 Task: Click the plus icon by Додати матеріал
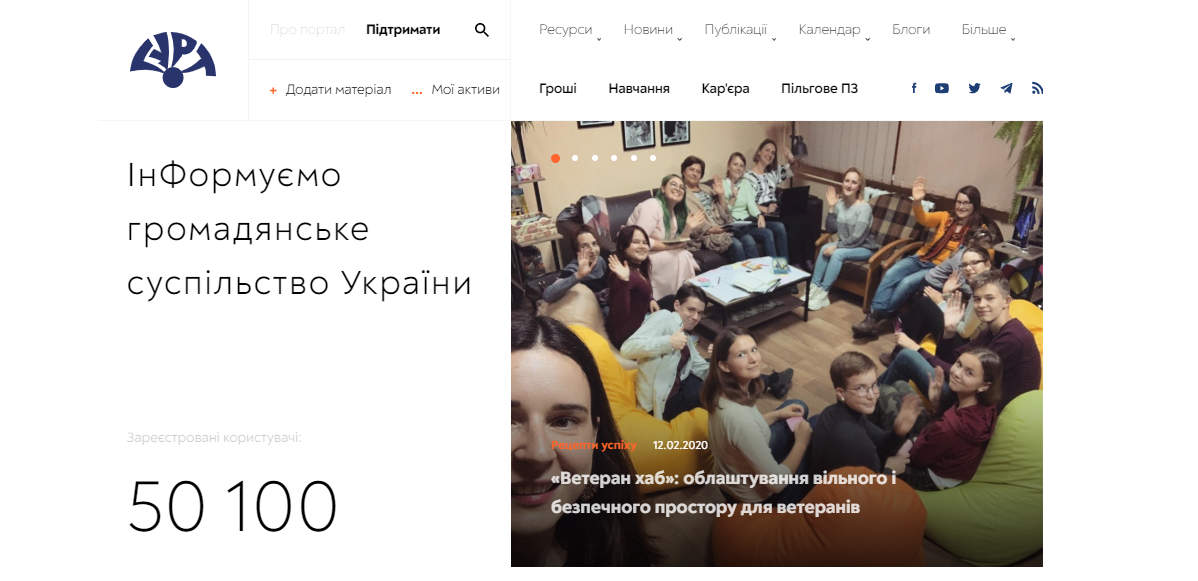[x=273, y=91]
